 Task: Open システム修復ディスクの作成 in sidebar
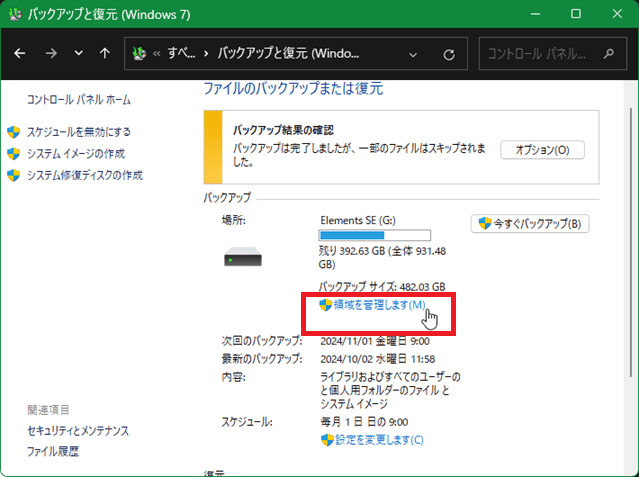coord(84,175)
